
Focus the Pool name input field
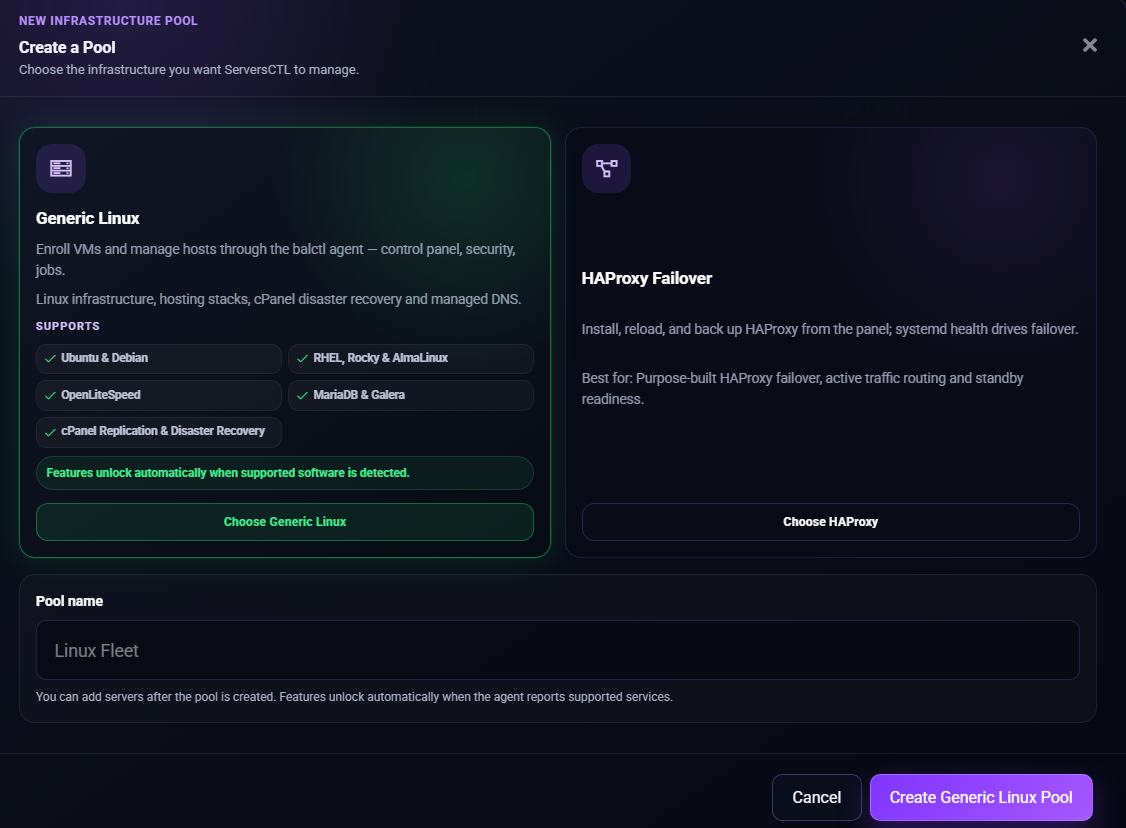(x=557, y=650)
